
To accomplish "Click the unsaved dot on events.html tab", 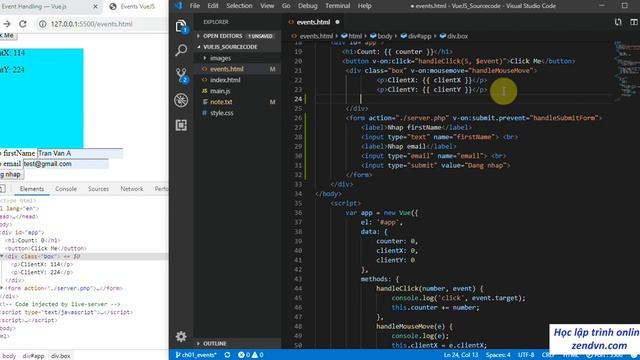I will tap(337, 22).
